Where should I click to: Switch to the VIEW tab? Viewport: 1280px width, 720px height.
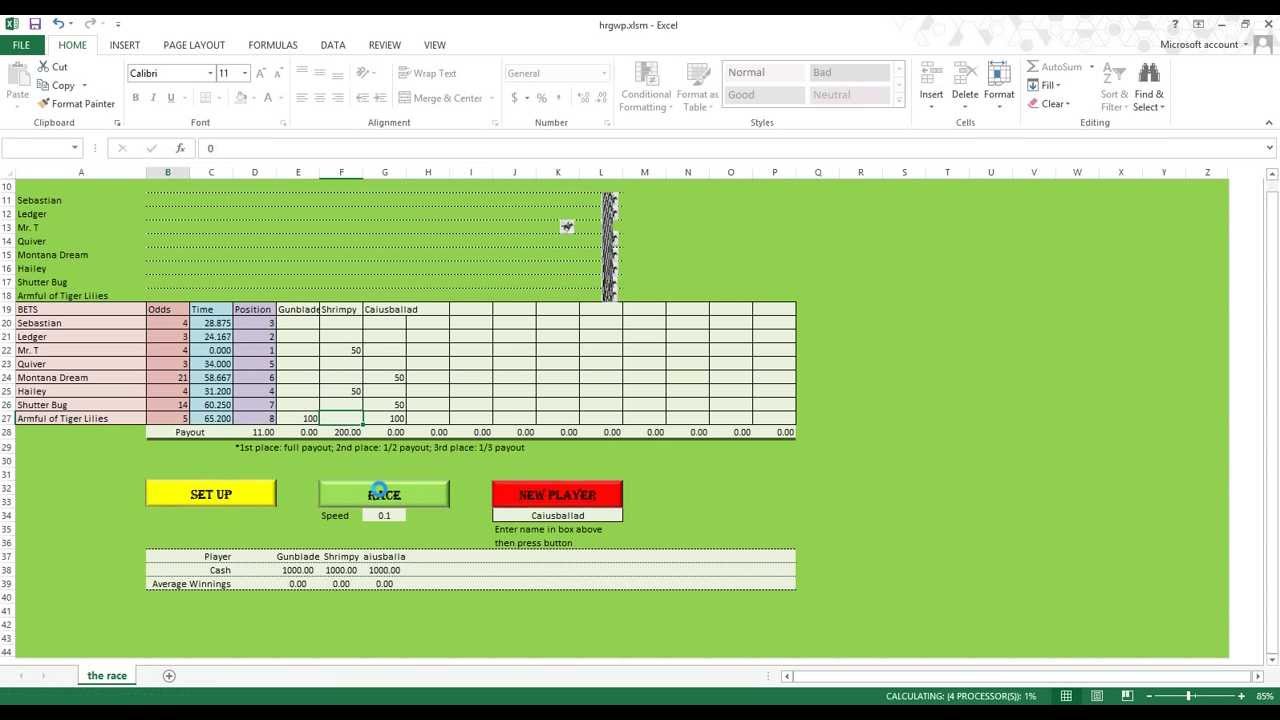[x=435, y=45]
